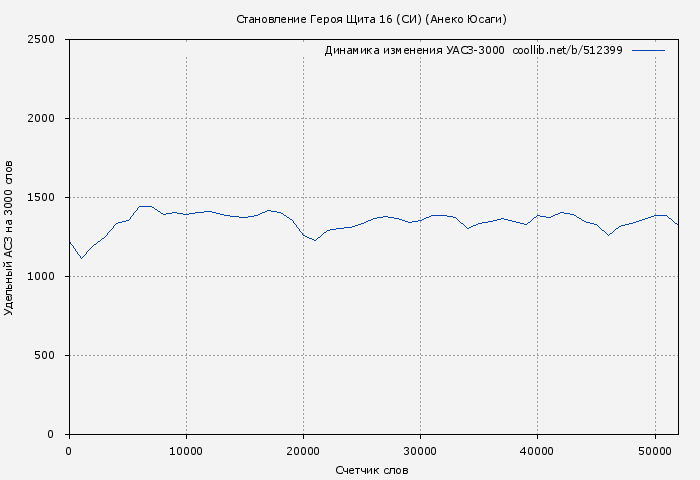This screenshot has height=480, width=700.
Task: Click the 20000 tick label on the x-axis
Action: point(303,451)
